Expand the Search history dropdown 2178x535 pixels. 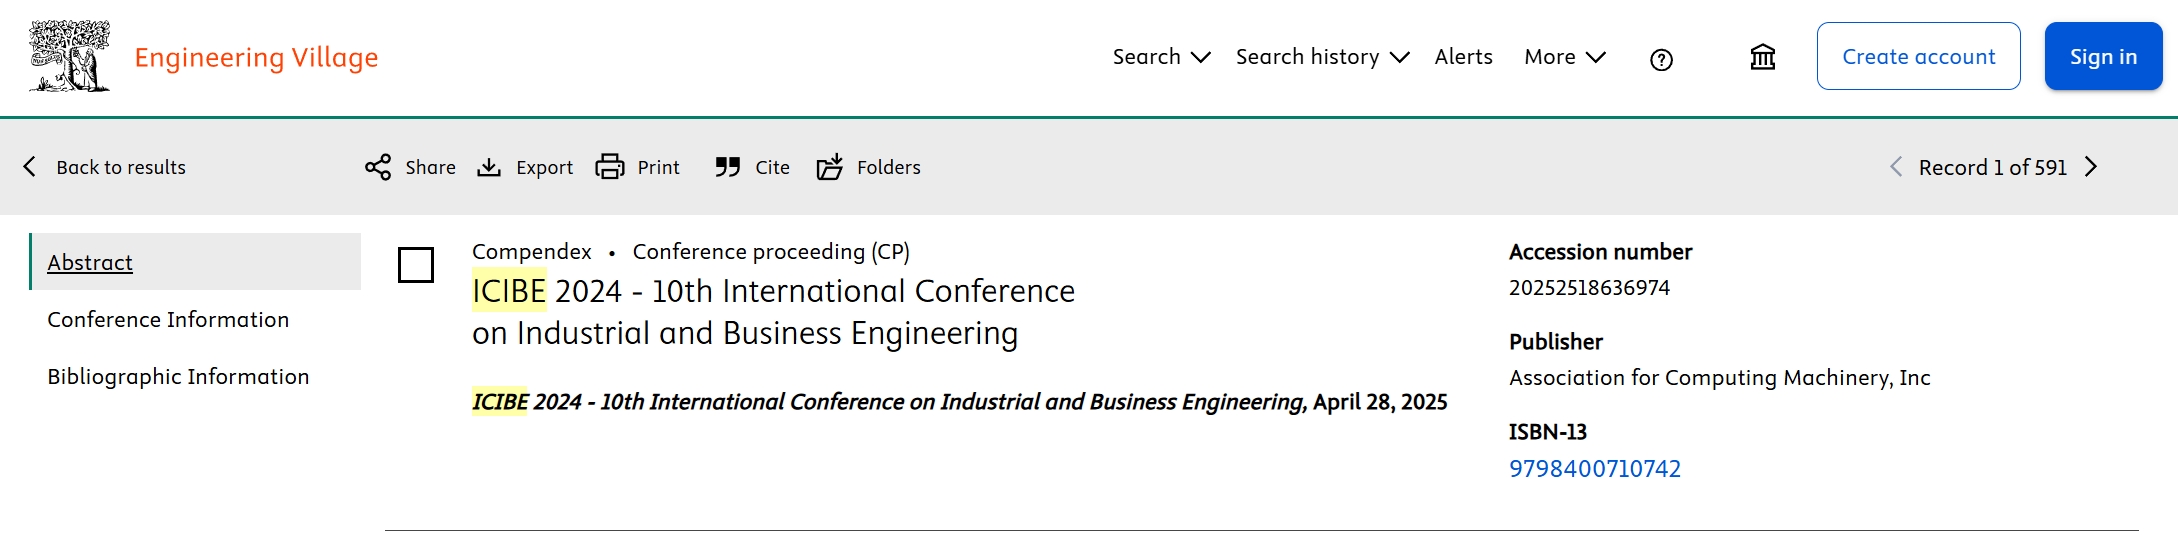[x=1323, y=57]
